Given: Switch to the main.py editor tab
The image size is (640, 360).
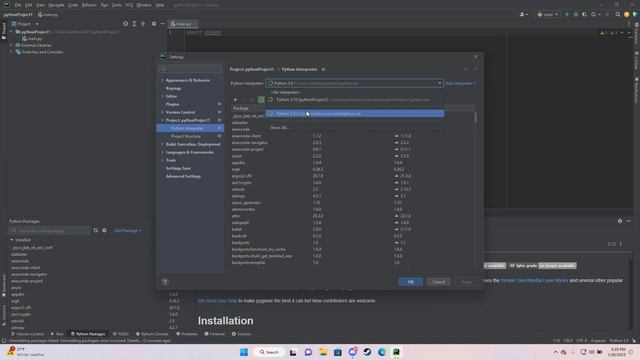Looking at the screenshot, I should (x=182, y=24).
